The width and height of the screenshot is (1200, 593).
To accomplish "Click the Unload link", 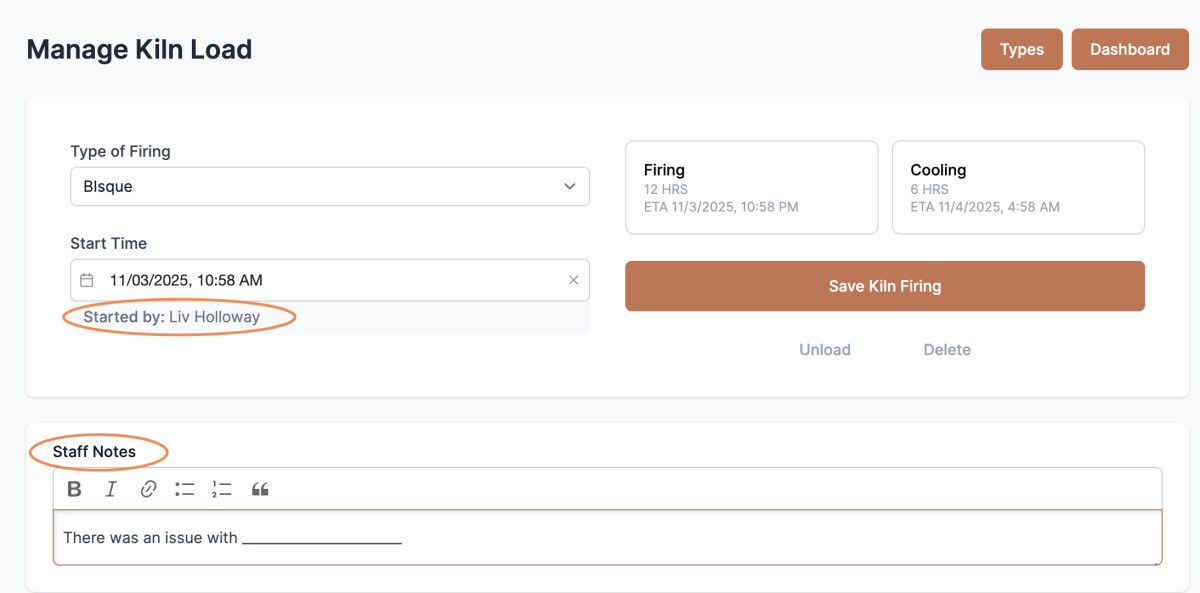I will 824,350.
